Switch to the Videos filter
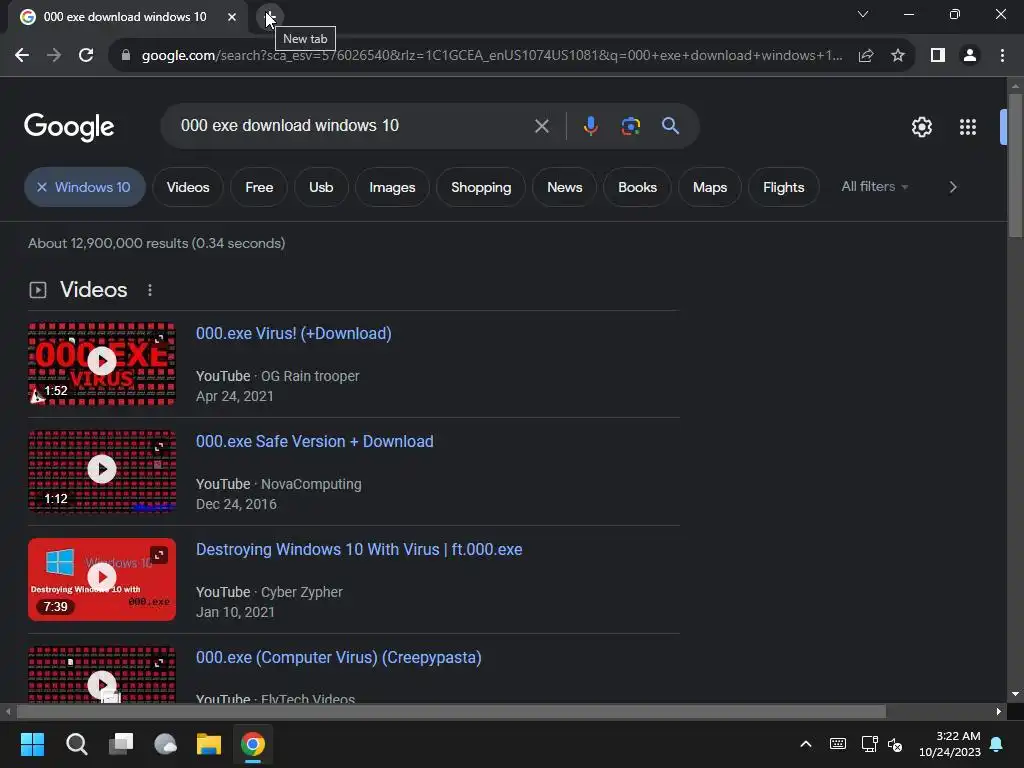 (188, 187)
